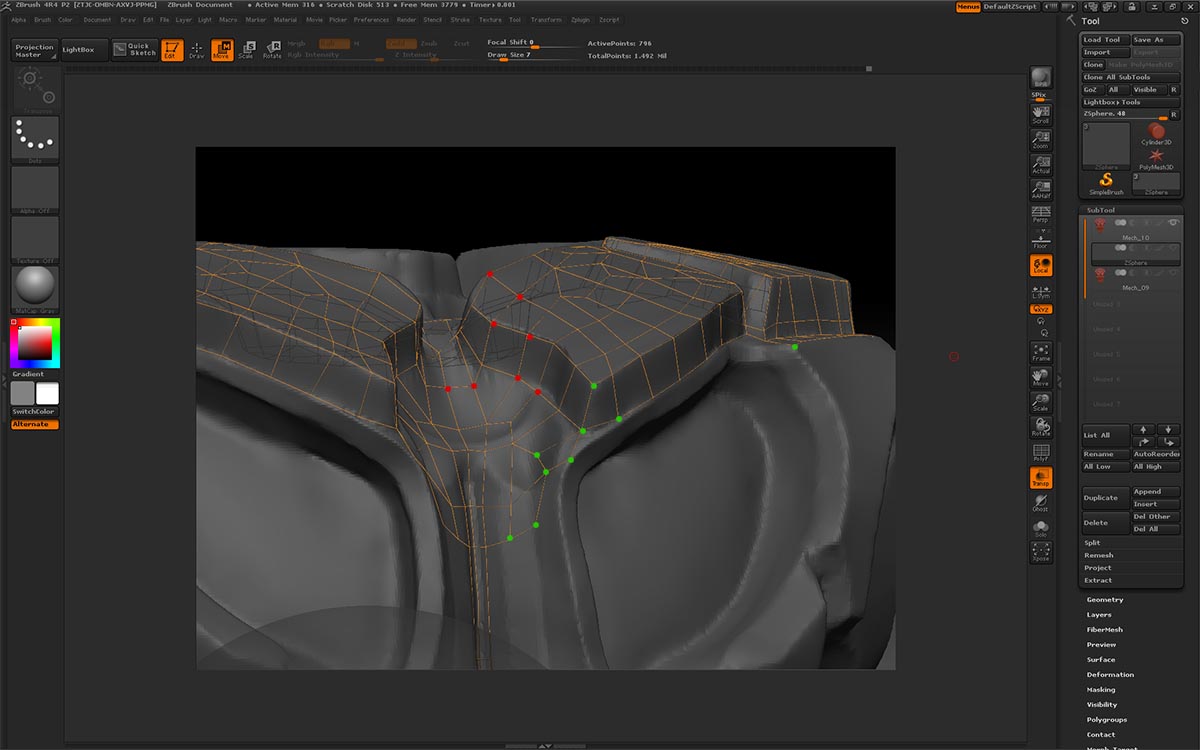Select the SimpleBrush tool
The image size is (1200, 750).
pos(1106,183)
